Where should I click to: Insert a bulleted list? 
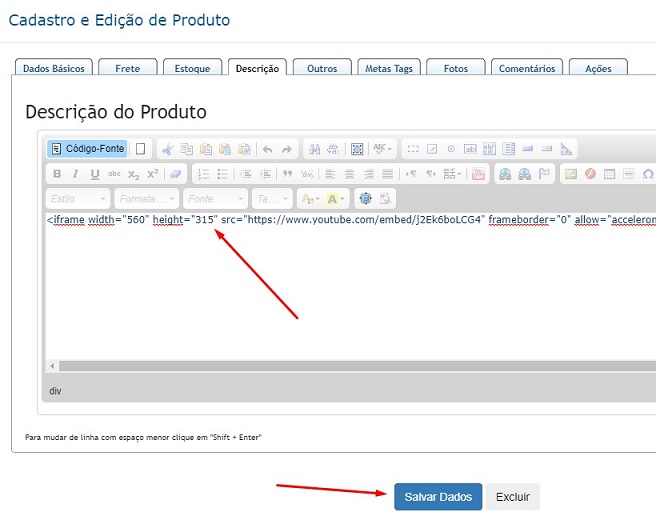tap(223, 174)
